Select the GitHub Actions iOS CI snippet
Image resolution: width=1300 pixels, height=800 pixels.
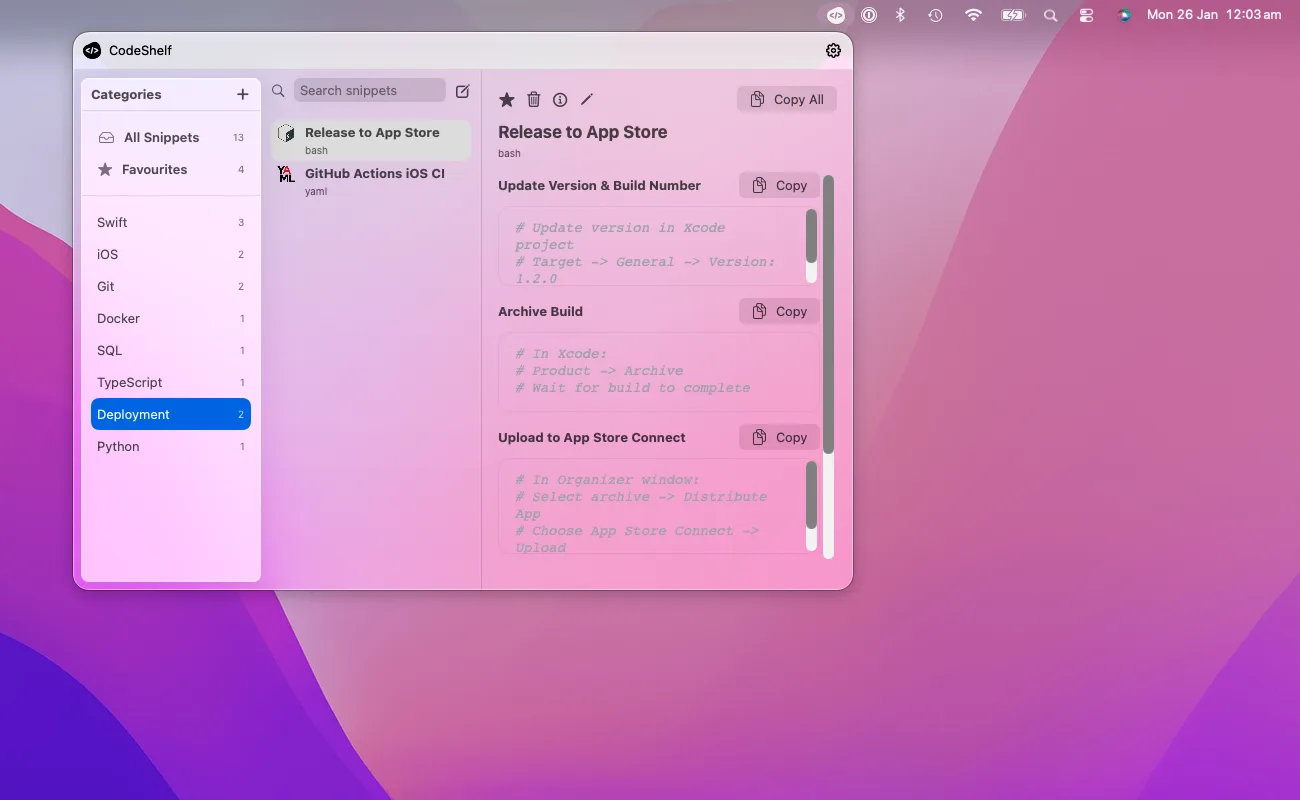point(370,180)
